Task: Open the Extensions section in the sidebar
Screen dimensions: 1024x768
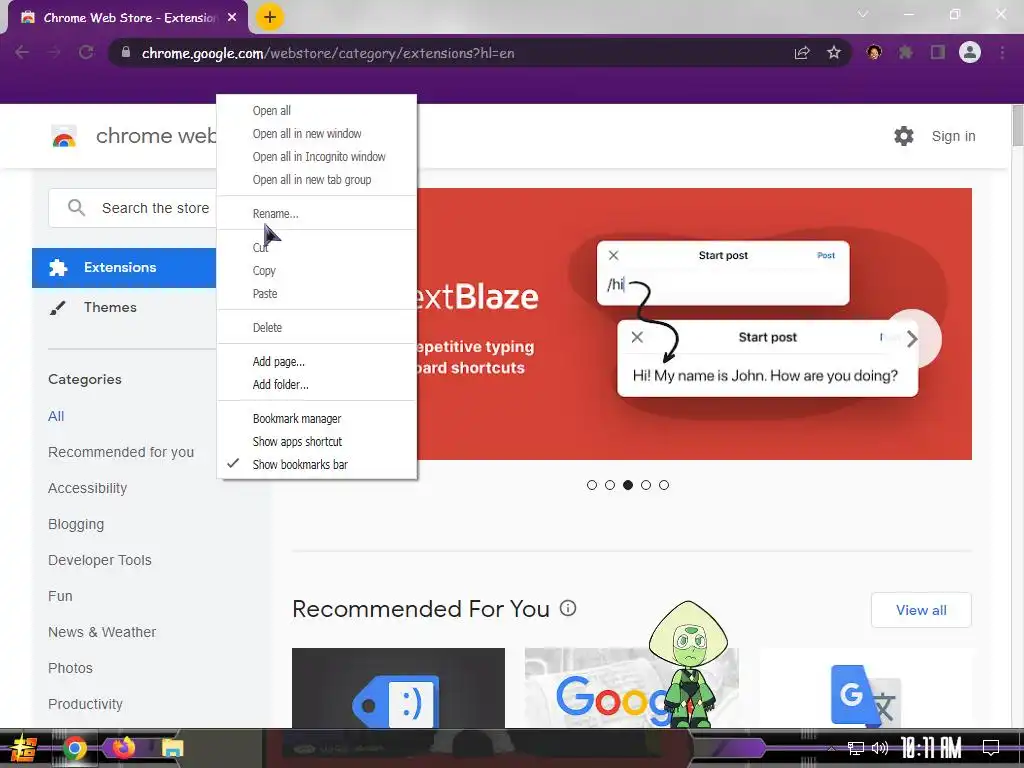Action: tap(124, 268)
